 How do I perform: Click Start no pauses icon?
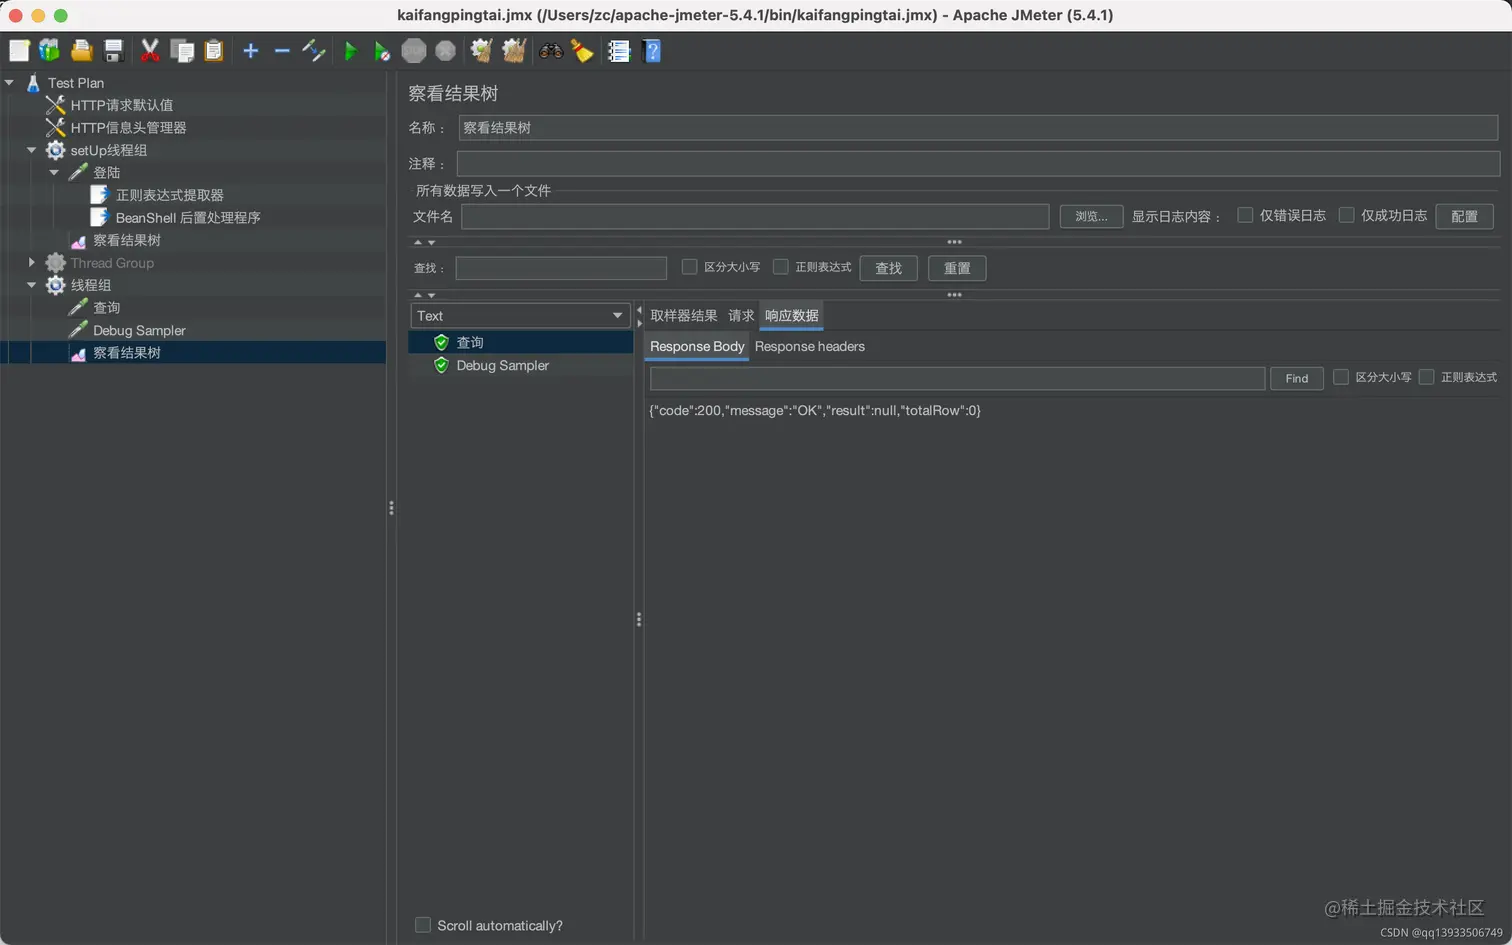(x=382, y=51)
